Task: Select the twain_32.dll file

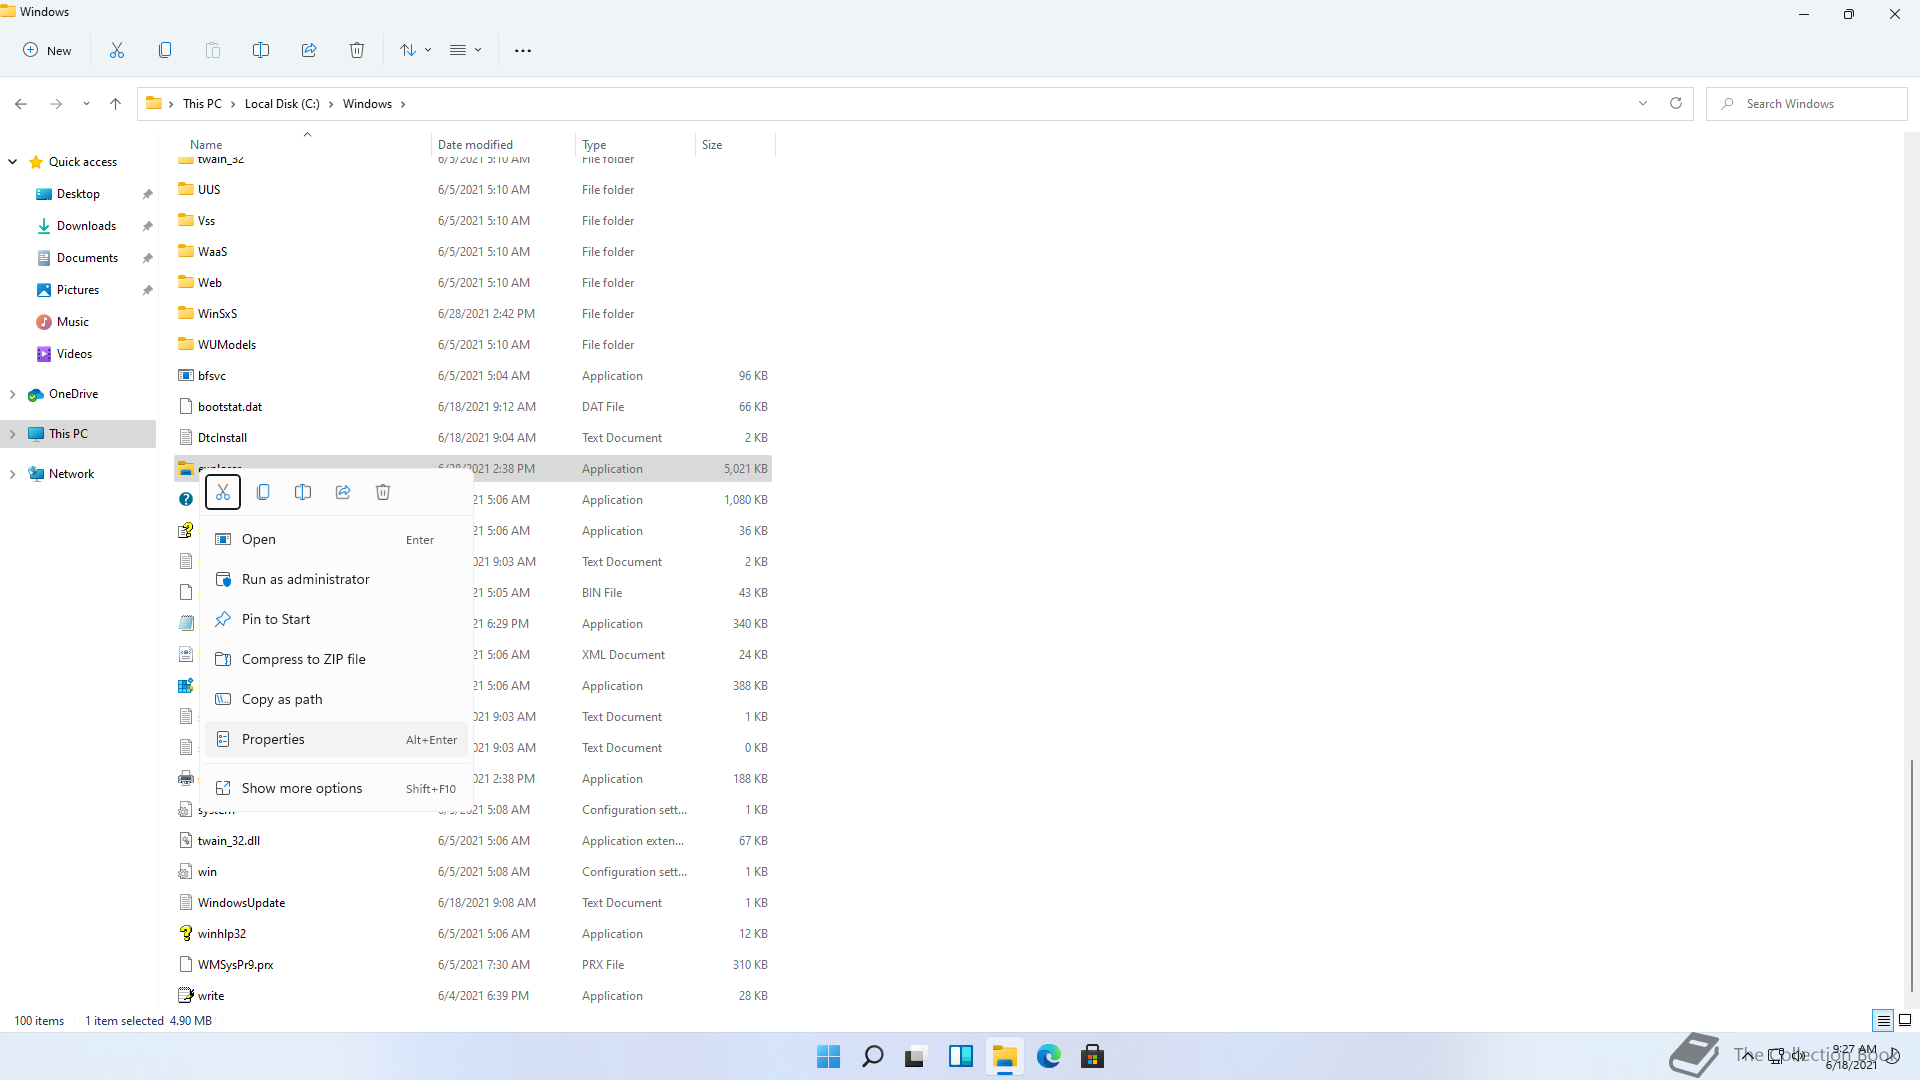Action: [473, 841]
